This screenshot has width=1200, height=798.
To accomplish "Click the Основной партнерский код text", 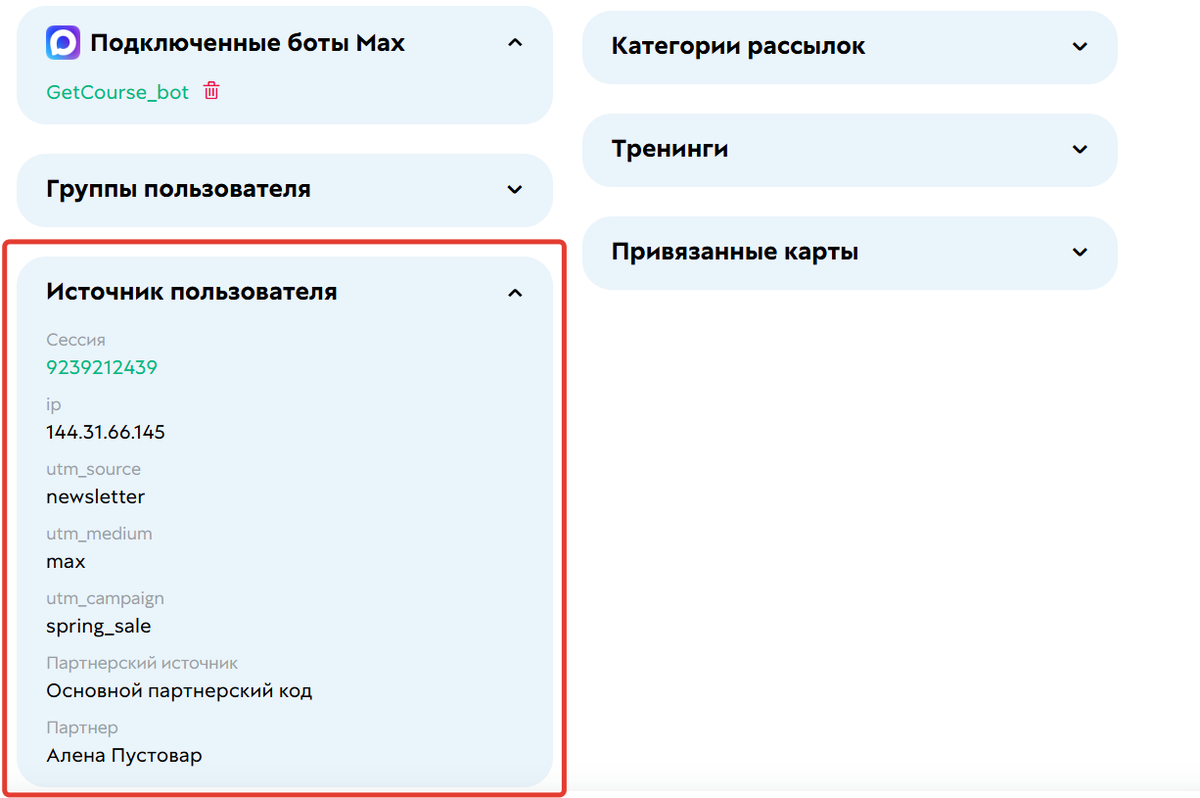I will click(x=179, y=690).
